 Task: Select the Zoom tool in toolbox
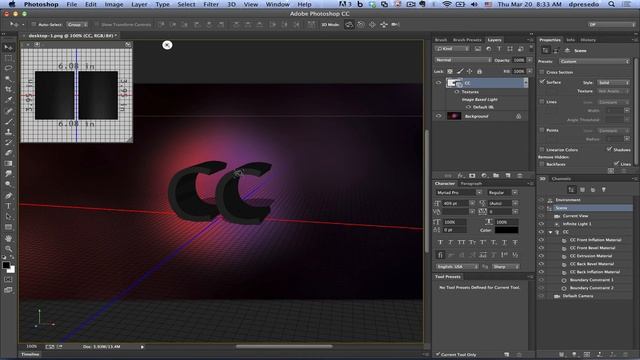pos(8,249)
